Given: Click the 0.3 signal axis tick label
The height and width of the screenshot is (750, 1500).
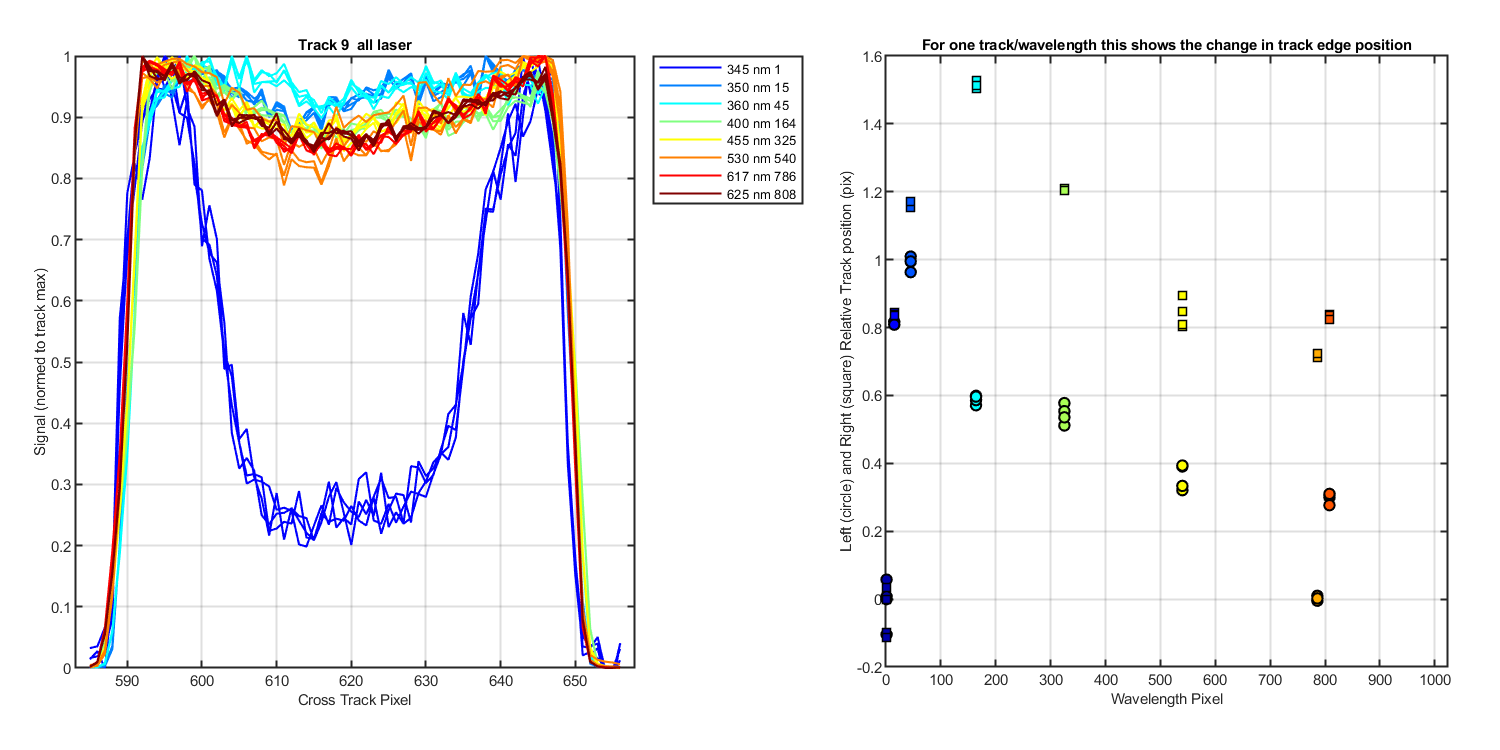Looking at the screenshot, I should point(60,485).
